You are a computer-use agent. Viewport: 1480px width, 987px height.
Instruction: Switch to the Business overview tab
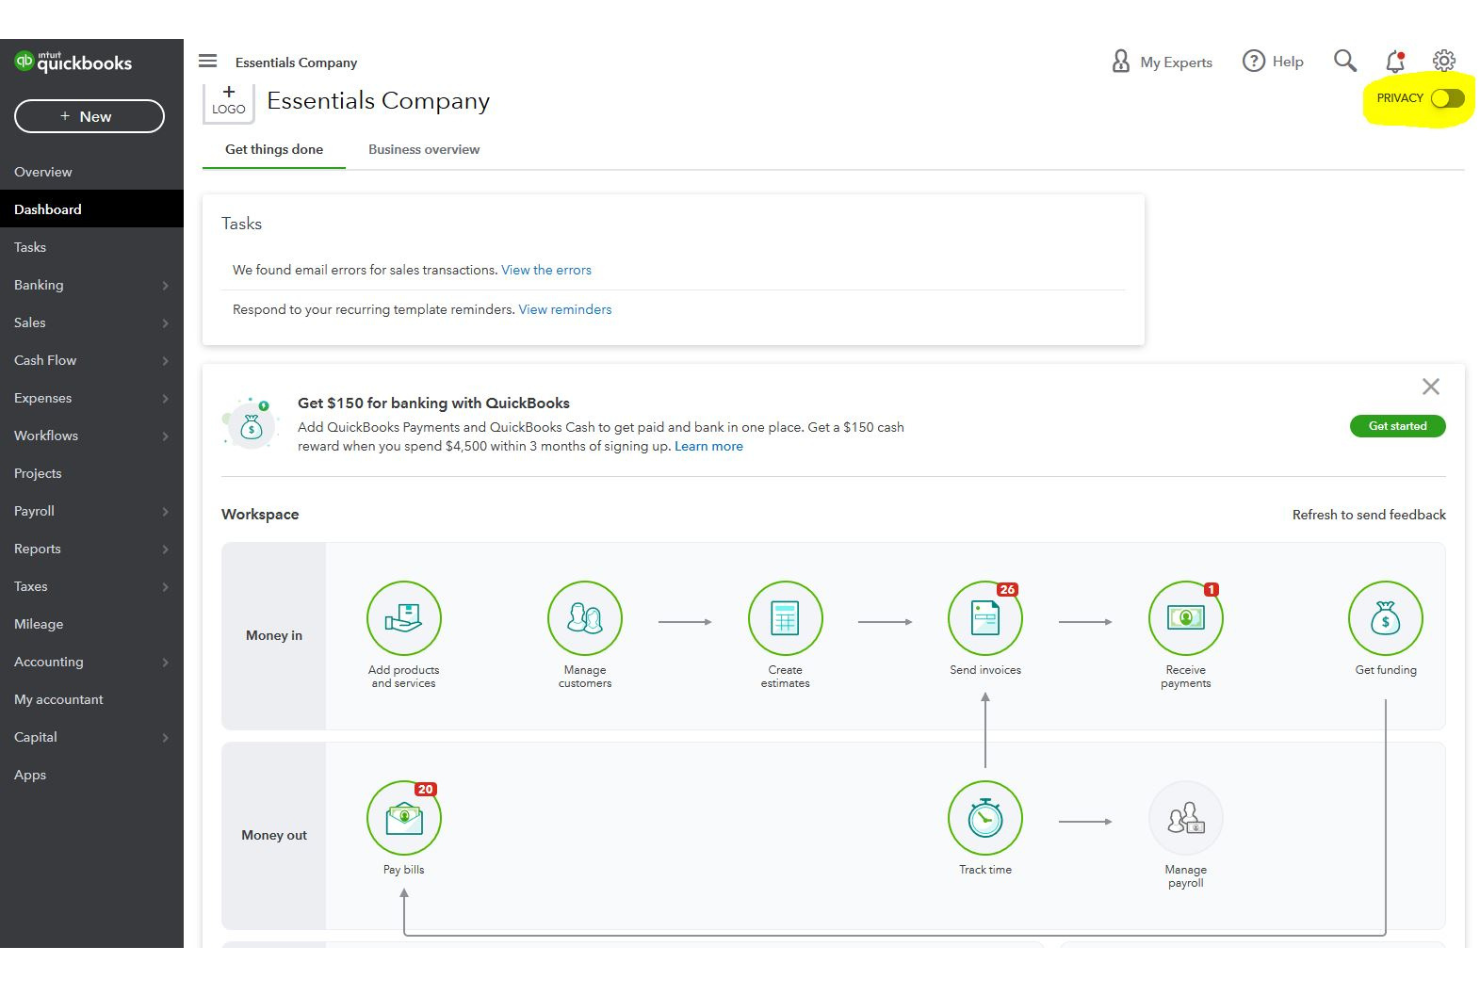pos(424,149)
